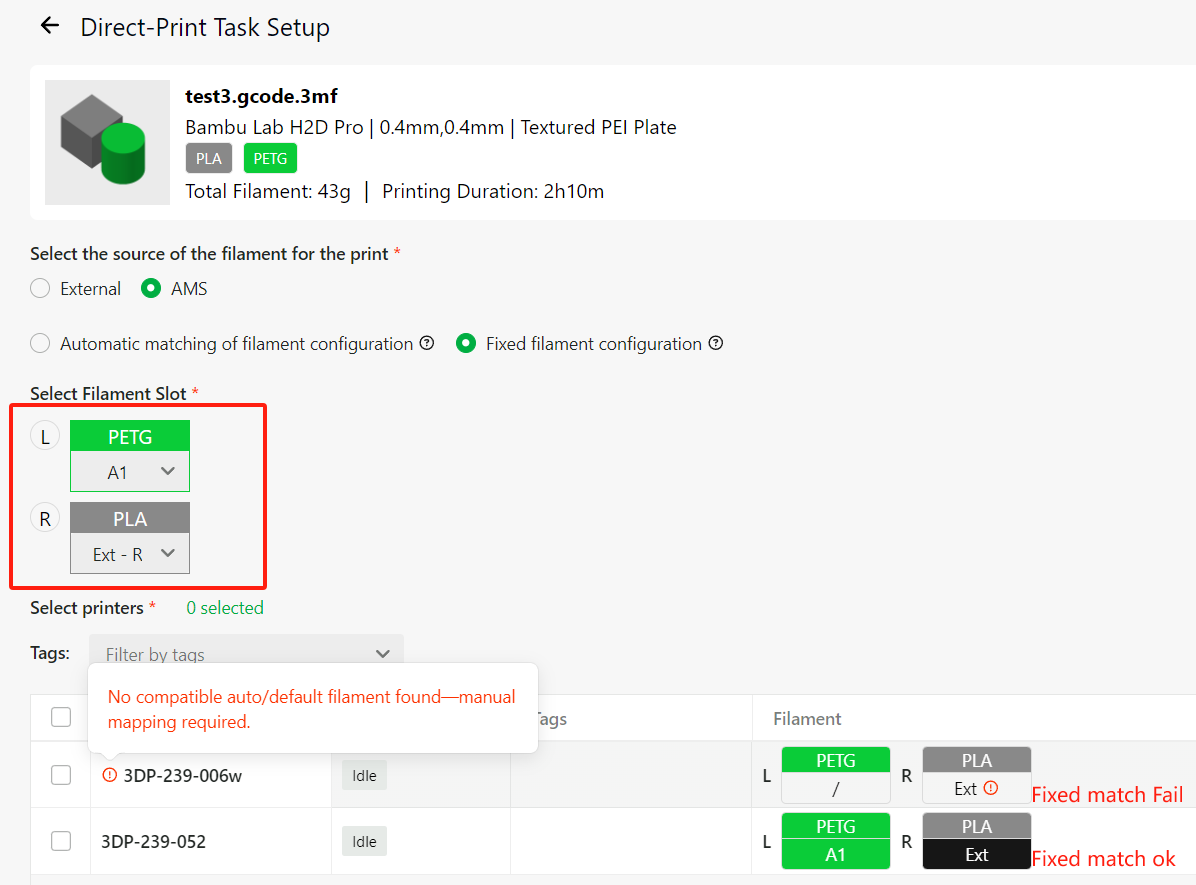
Task: Expand the Filter by tags dropdown
Action: 246,653
